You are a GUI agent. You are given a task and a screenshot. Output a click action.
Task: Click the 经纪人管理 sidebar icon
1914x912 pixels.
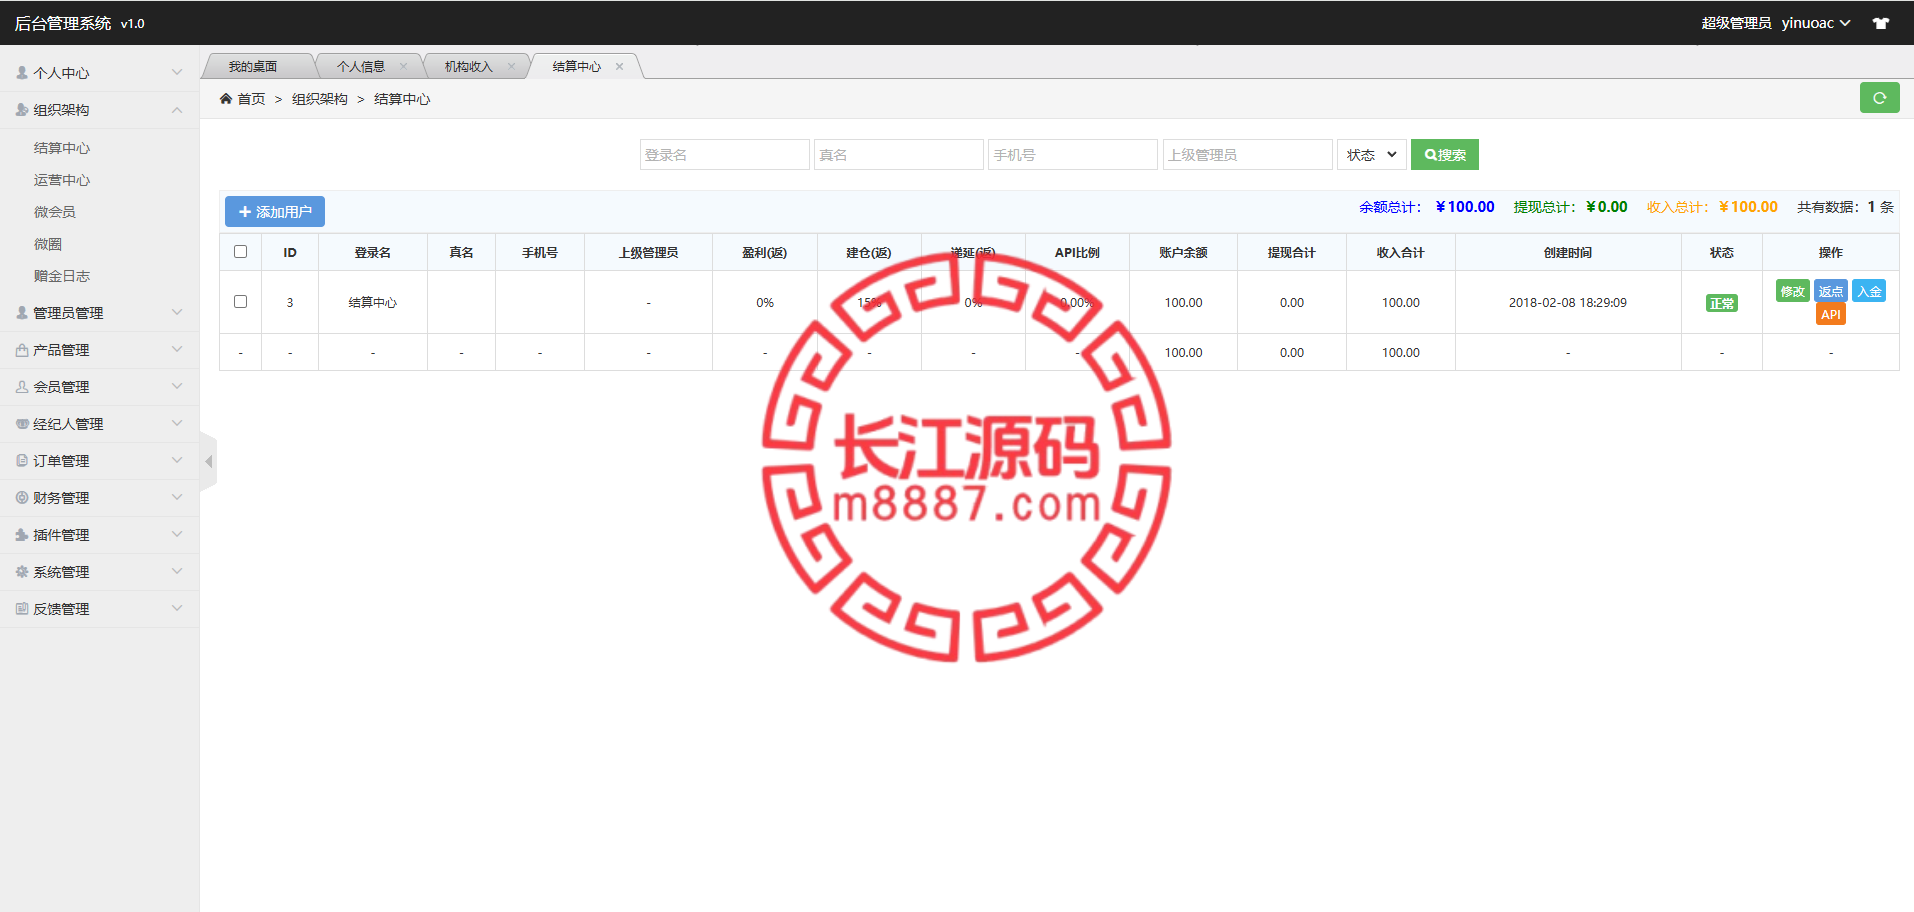[22, 423]
